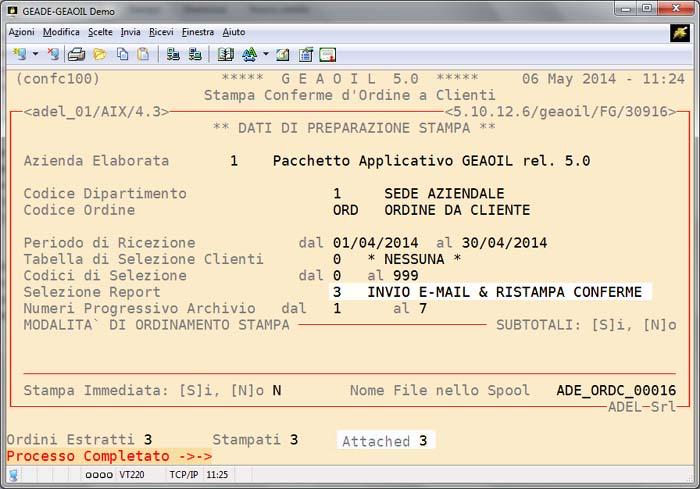Open the Modifica menu

[61, 32]
